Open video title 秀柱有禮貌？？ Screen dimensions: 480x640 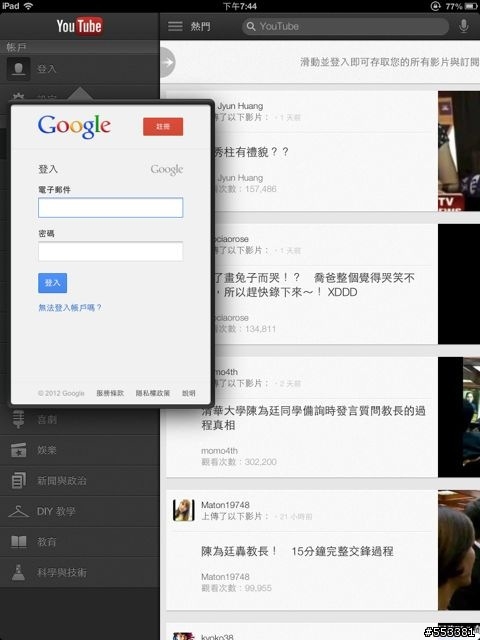click(252, 152)
